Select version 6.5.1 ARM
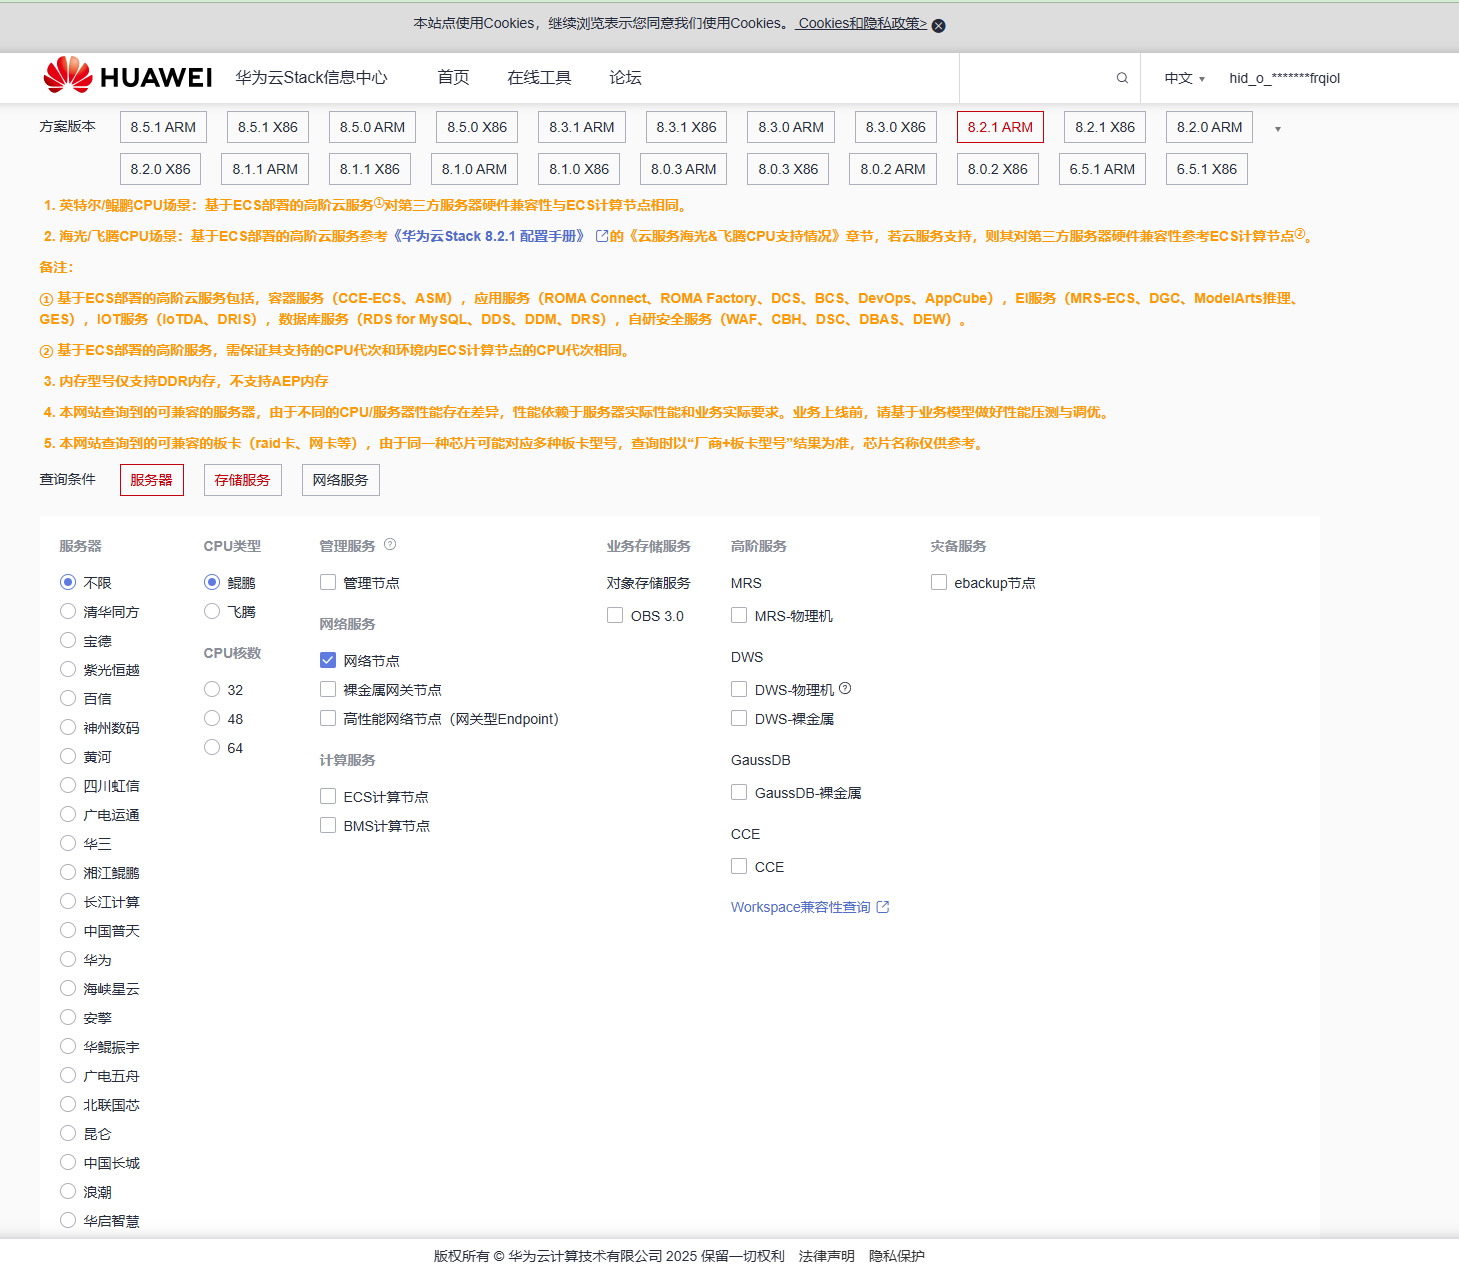The image size is (1459, 1270). tap(1102, 169)
